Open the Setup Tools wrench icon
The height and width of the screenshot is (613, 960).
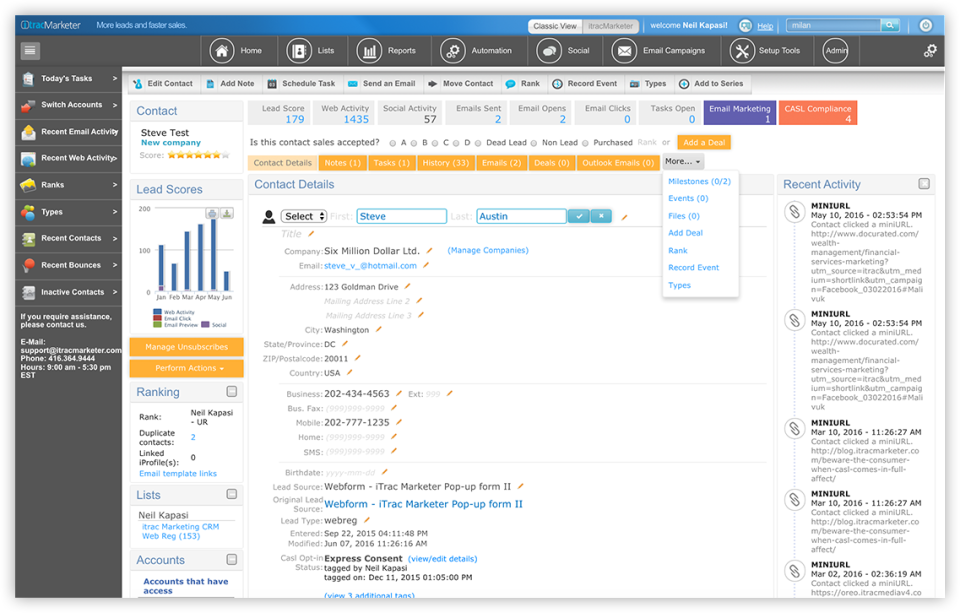(742, 51)
